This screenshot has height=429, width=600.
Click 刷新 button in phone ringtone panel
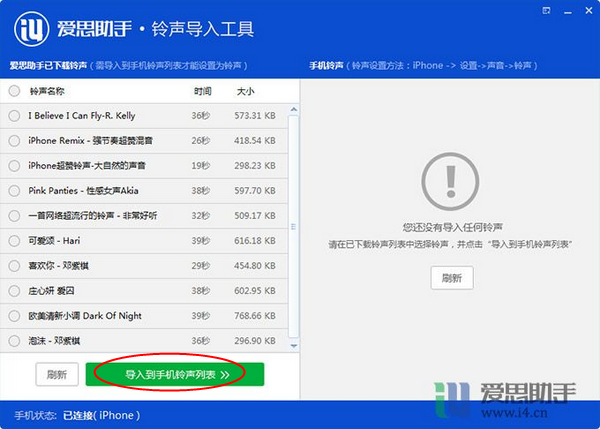pyautogui.click(x=452, y=278)
